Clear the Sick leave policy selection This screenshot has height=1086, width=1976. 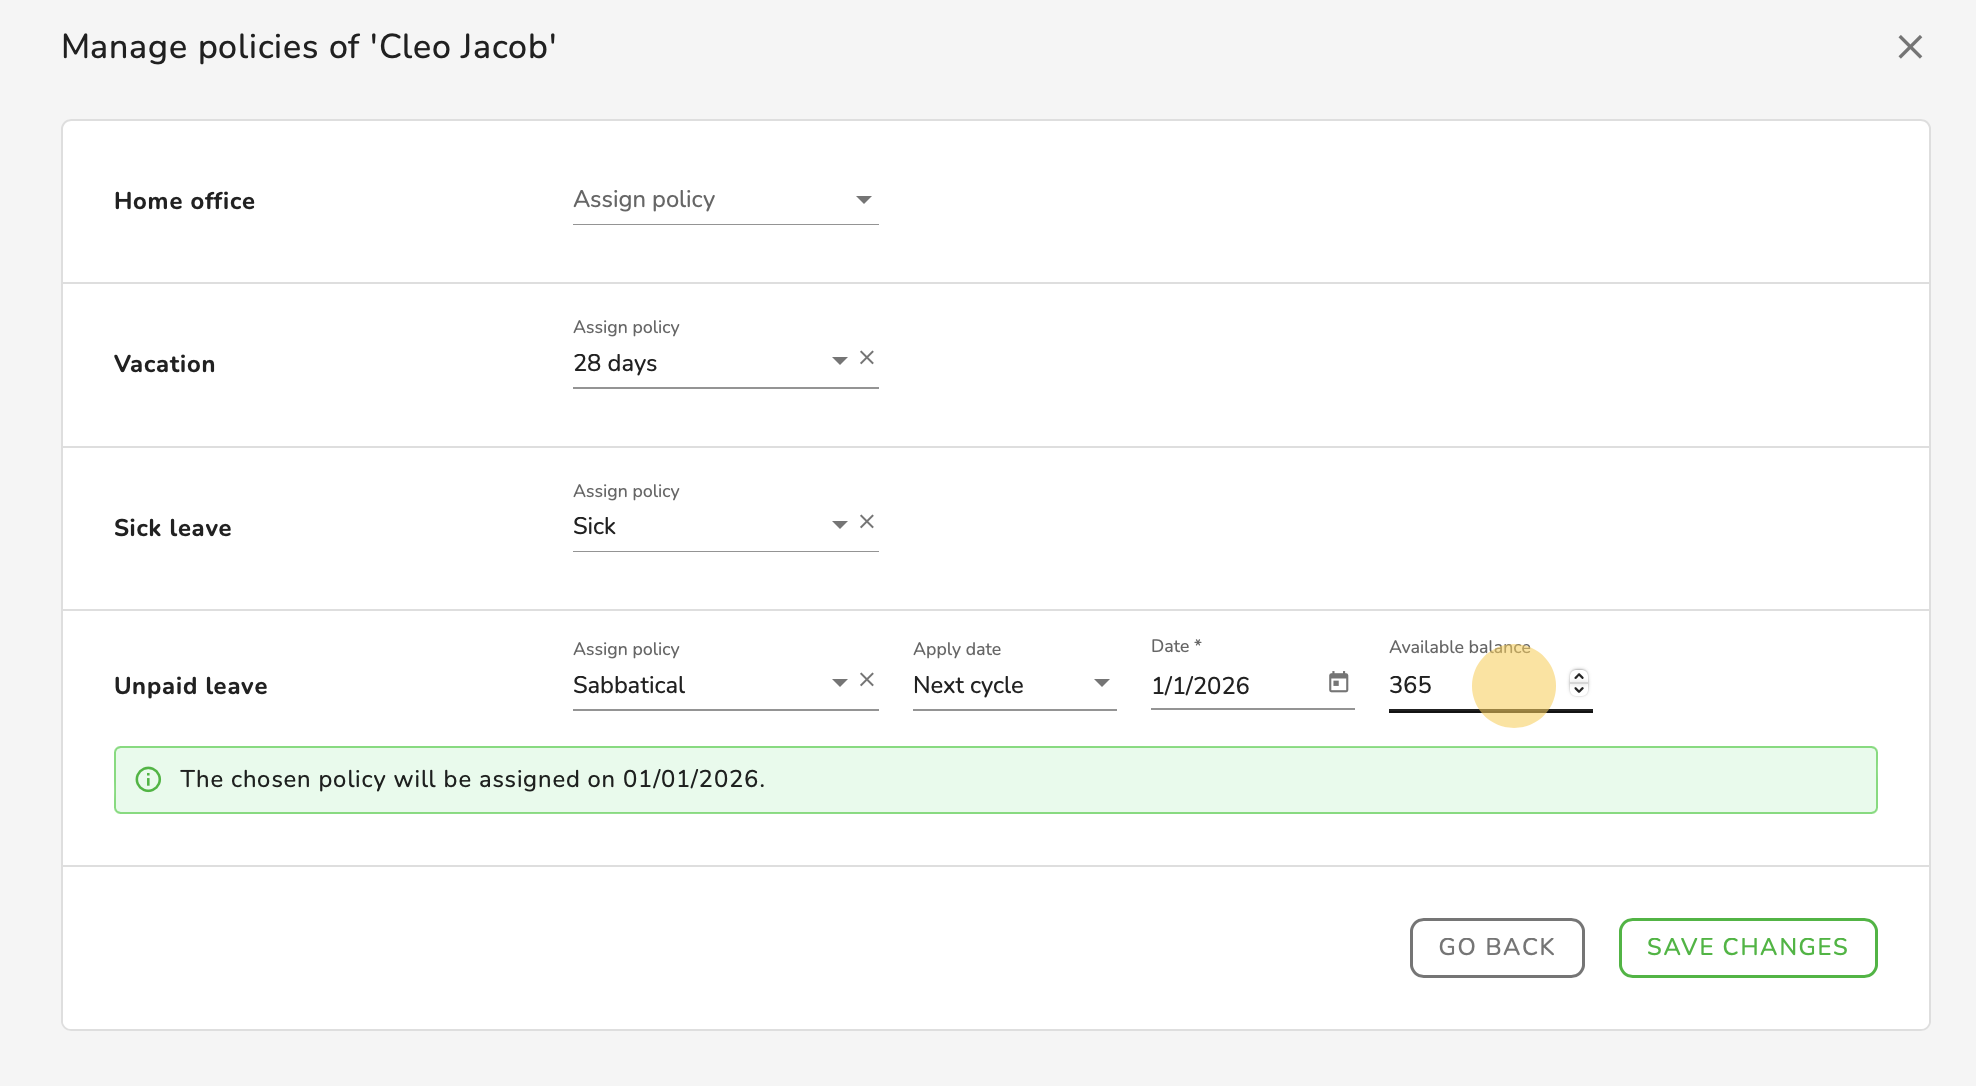[867, 522]
